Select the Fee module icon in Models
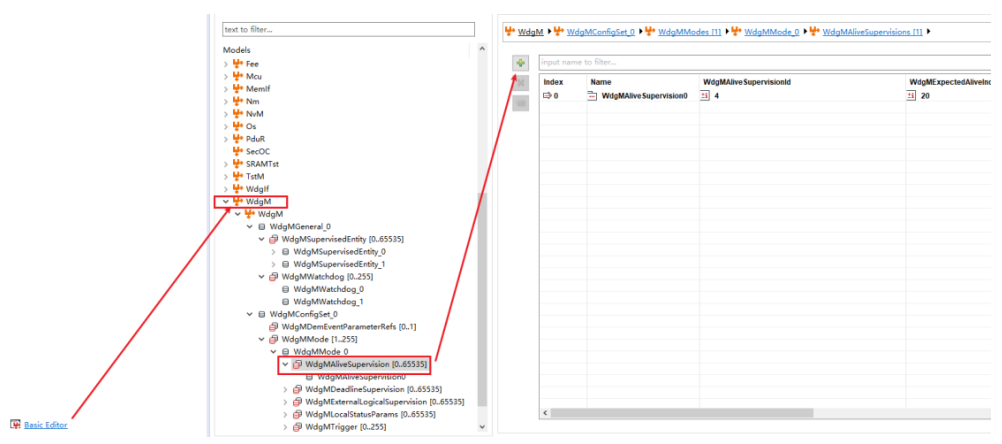The width and height of the screenshot is (1002, 444). (x=238, y=63)
